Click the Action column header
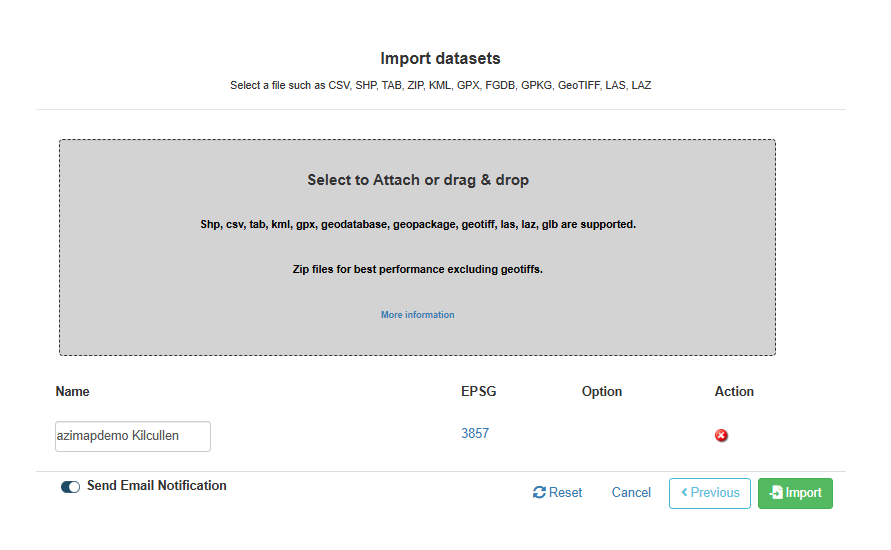Viewport: 891px width, 550px height. point(734,391)
